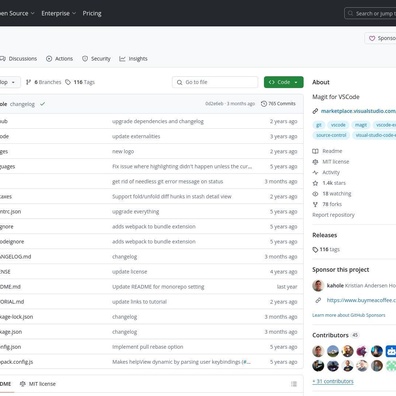396x396 pixels.
Task: Click the link icon beside marketplace URL
Action: pos(315,111)
